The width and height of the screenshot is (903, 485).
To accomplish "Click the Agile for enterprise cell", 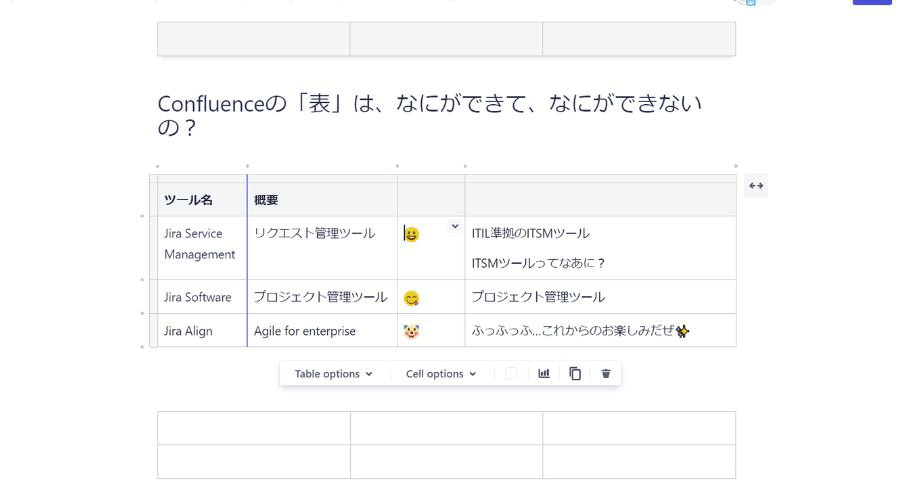I will (322, 331).
